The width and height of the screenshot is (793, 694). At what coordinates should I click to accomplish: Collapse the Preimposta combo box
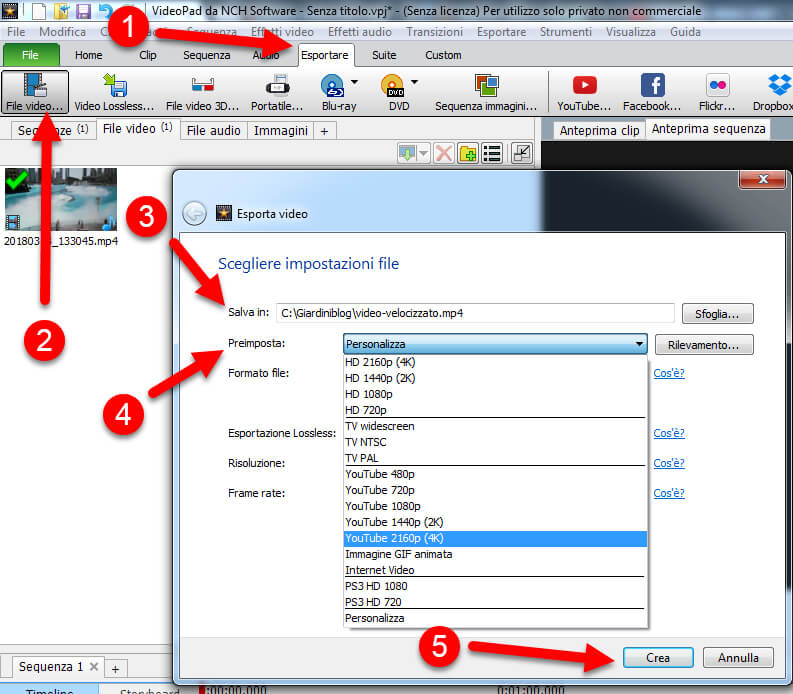click(639, 344)
